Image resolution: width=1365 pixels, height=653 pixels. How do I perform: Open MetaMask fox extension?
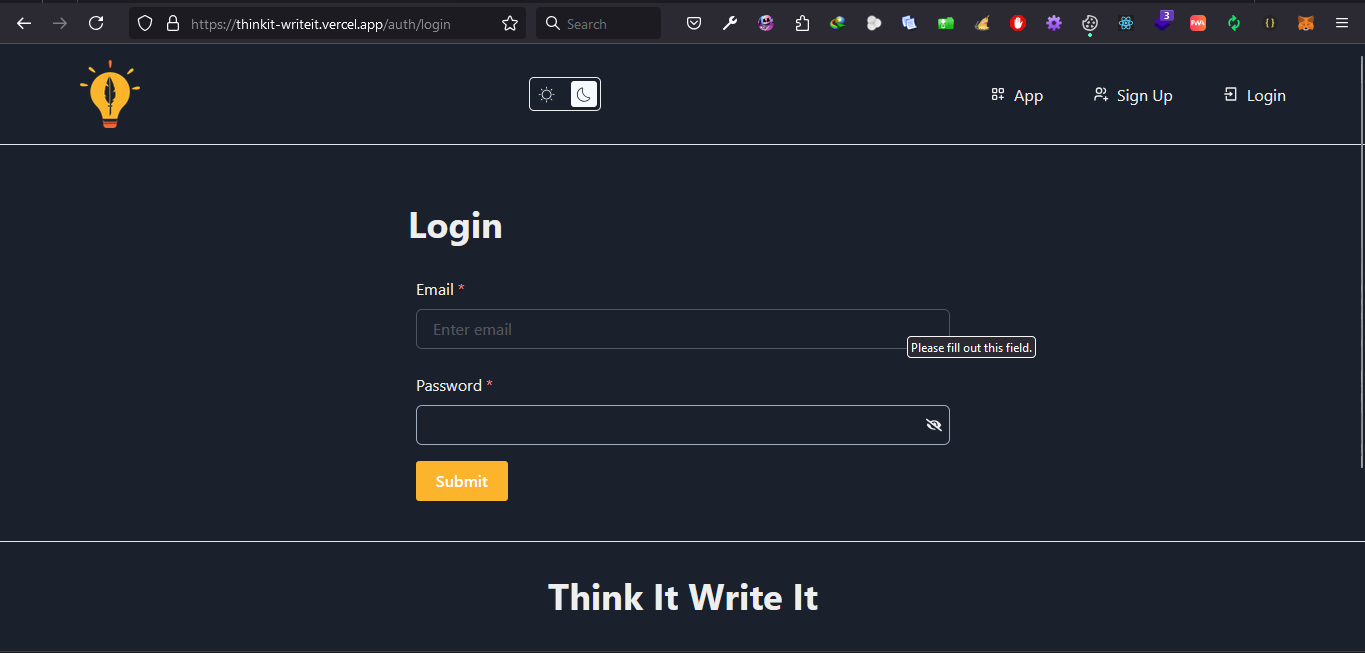(x=1306, y=23)
